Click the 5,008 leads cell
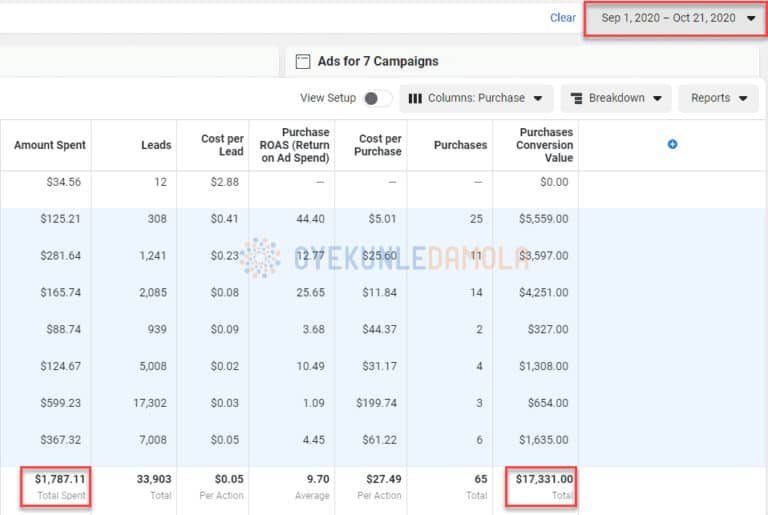Viewport: 768px width, 515px height. coord(153,366)
